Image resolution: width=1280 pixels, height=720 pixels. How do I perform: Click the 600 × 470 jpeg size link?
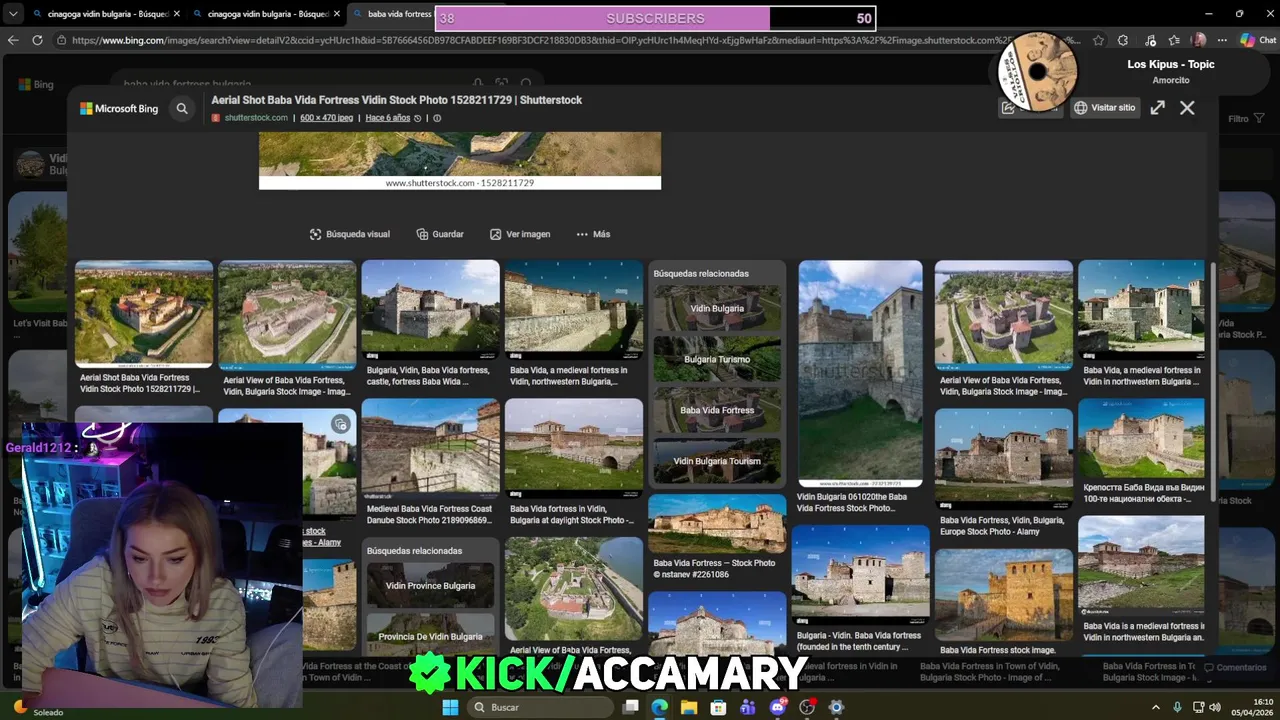point(327,118)
